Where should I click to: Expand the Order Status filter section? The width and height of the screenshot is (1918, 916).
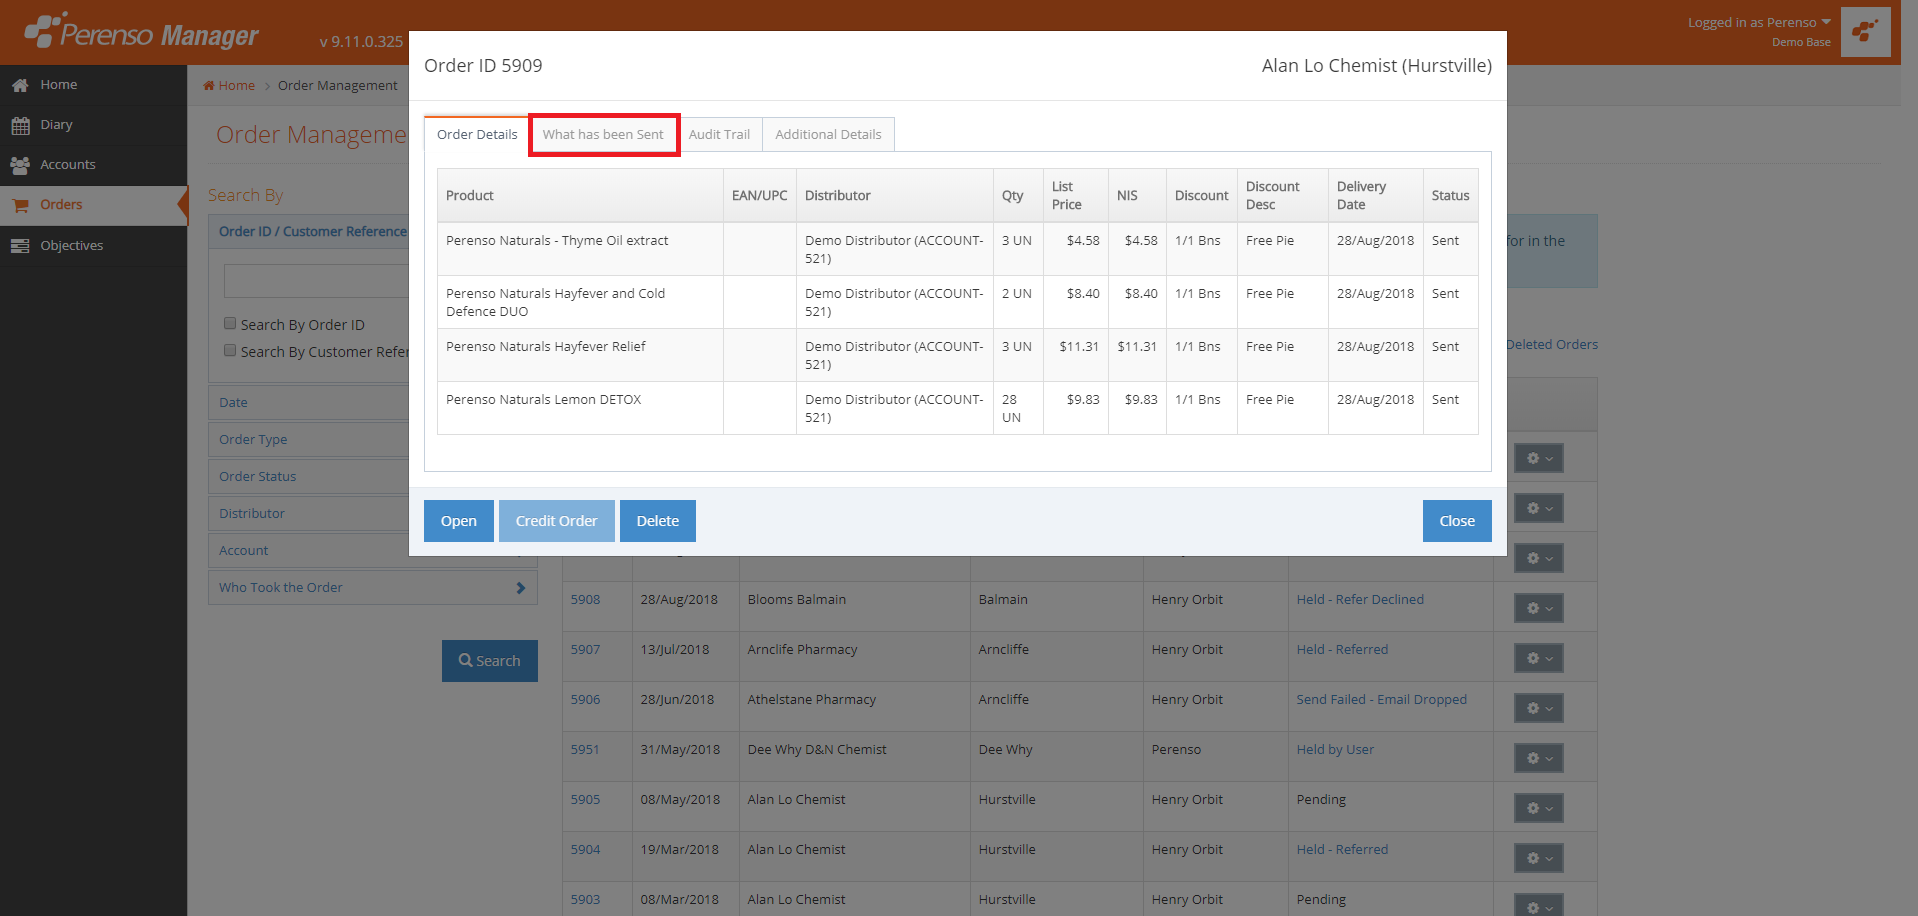309,476
